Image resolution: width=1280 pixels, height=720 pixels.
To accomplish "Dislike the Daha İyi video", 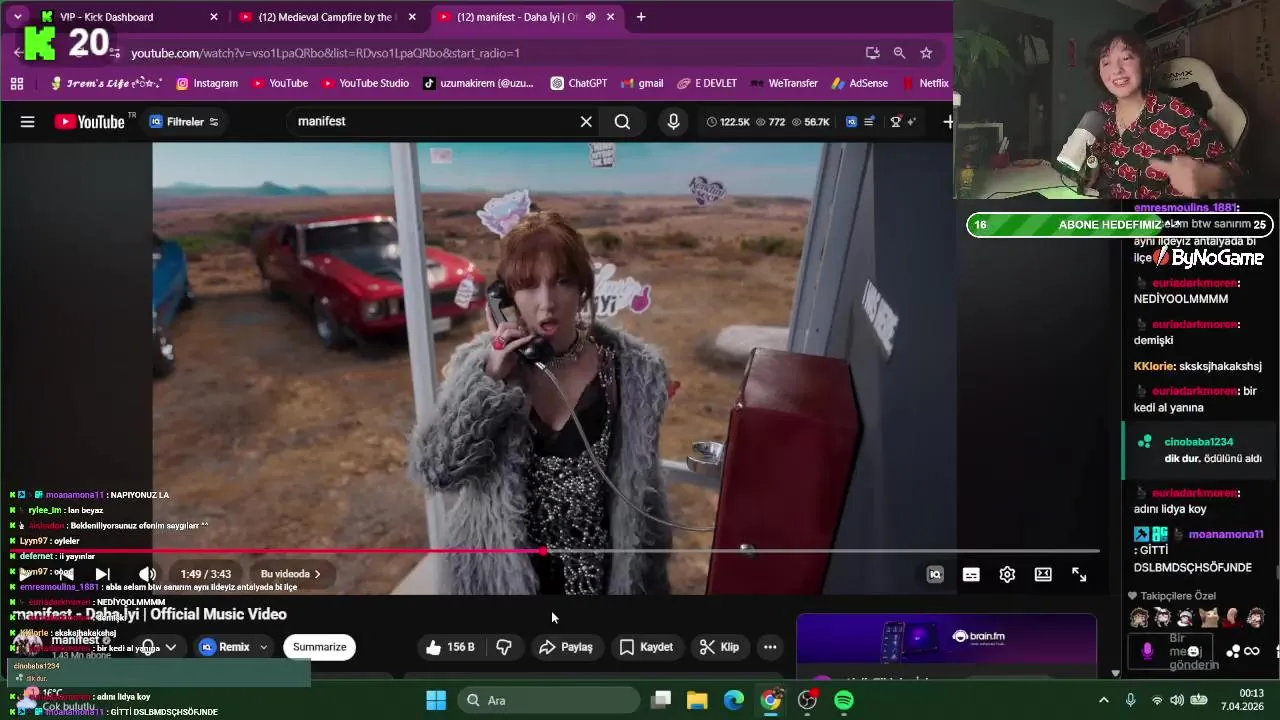I will [x=504, y=647].
